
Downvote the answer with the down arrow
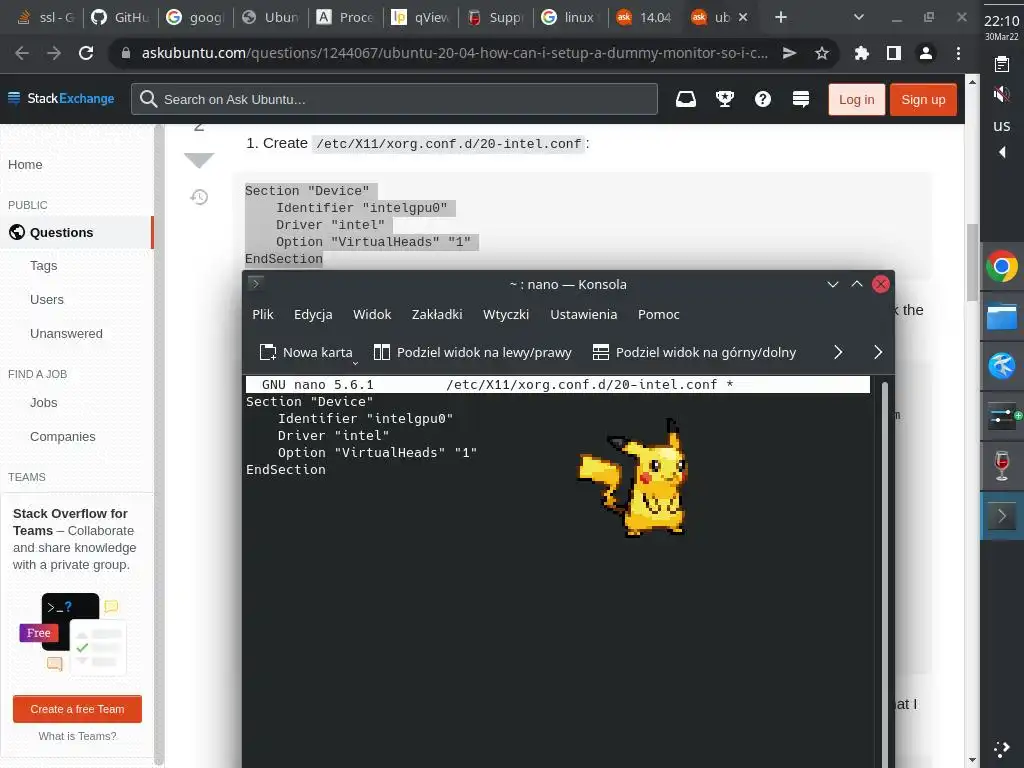199,160
